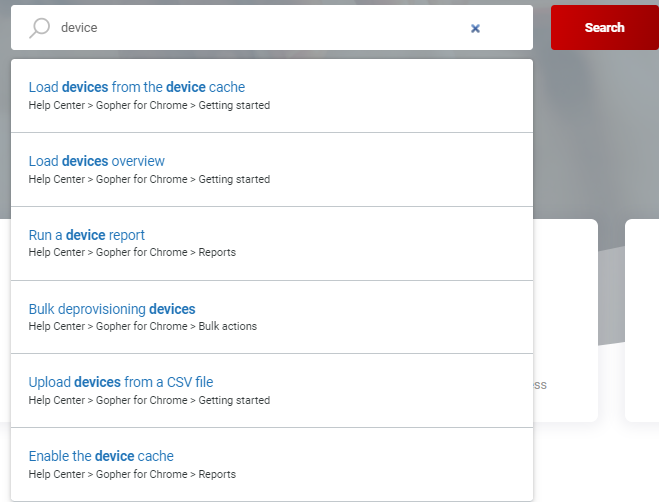
Task: Click the white card right of the suggestions list
Action: (x=565, y=320)
